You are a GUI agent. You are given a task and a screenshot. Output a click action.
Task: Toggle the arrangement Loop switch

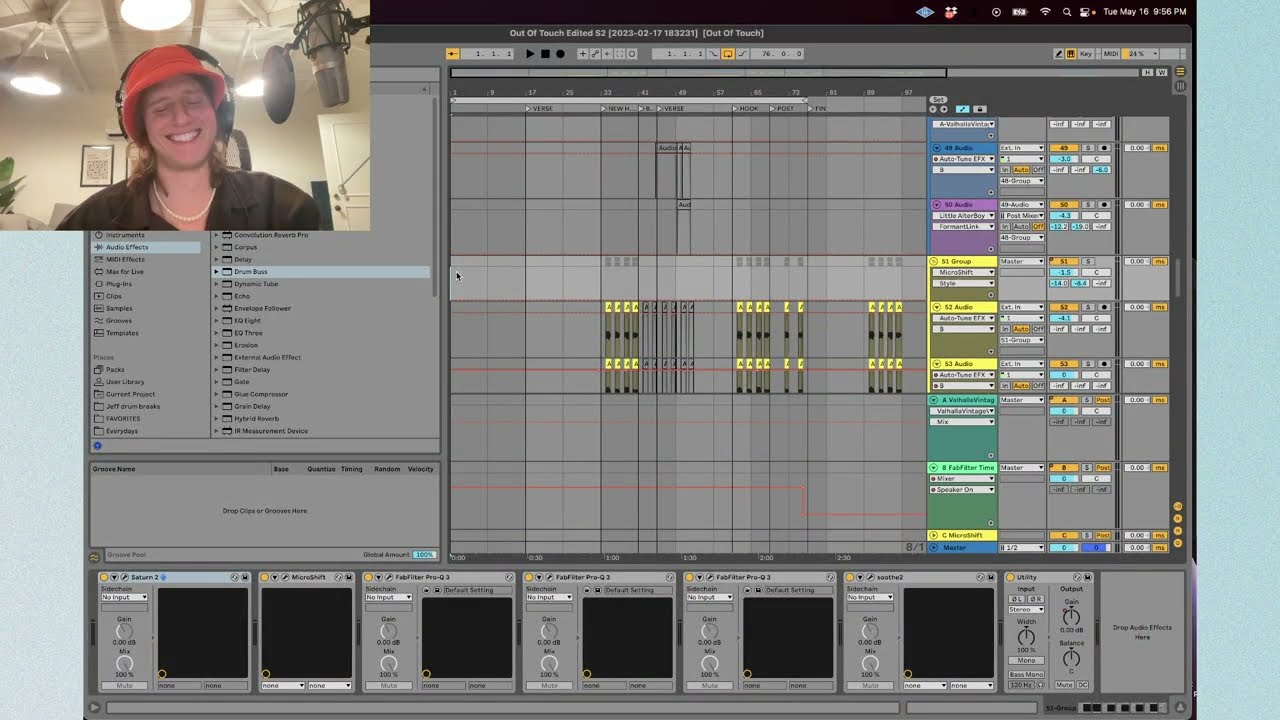click(x=727, y=54)
